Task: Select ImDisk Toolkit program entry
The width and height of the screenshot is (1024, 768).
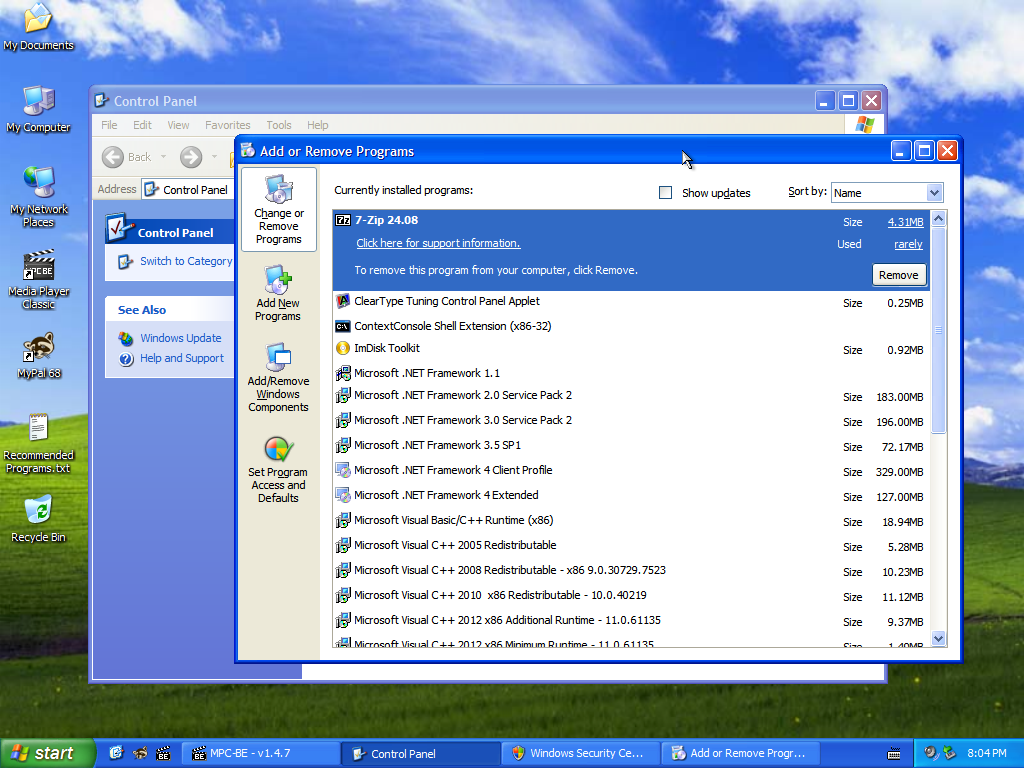Action: (x=387, y=349)
